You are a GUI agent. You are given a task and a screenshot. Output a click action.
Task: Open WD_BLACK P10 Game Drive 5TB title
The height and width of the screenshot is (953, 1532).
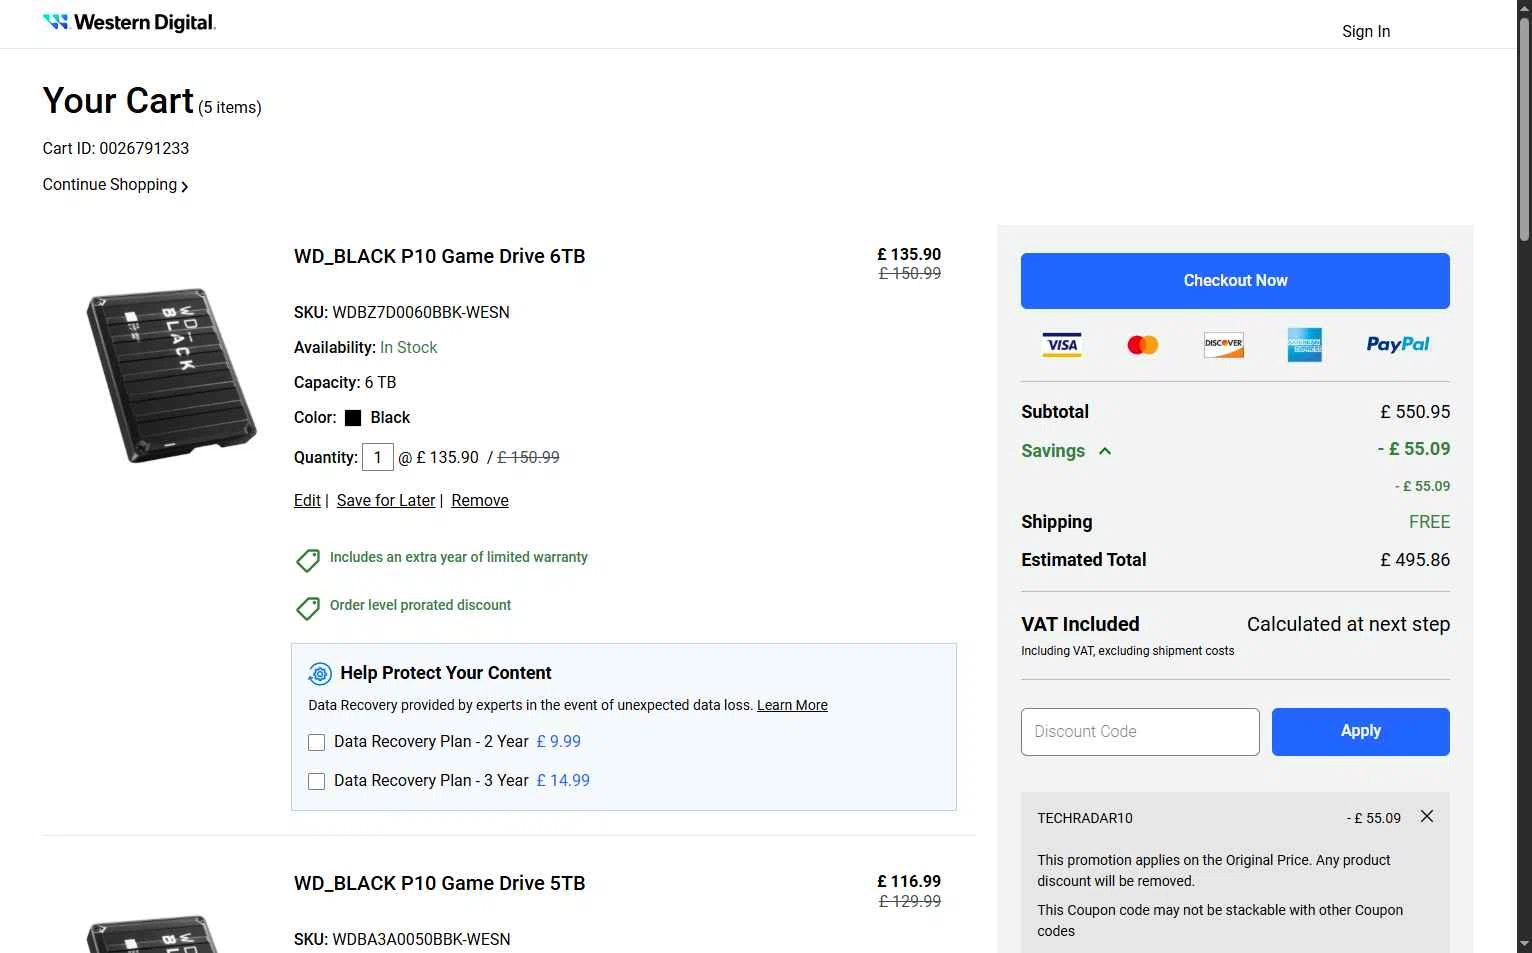click(439, 883)
